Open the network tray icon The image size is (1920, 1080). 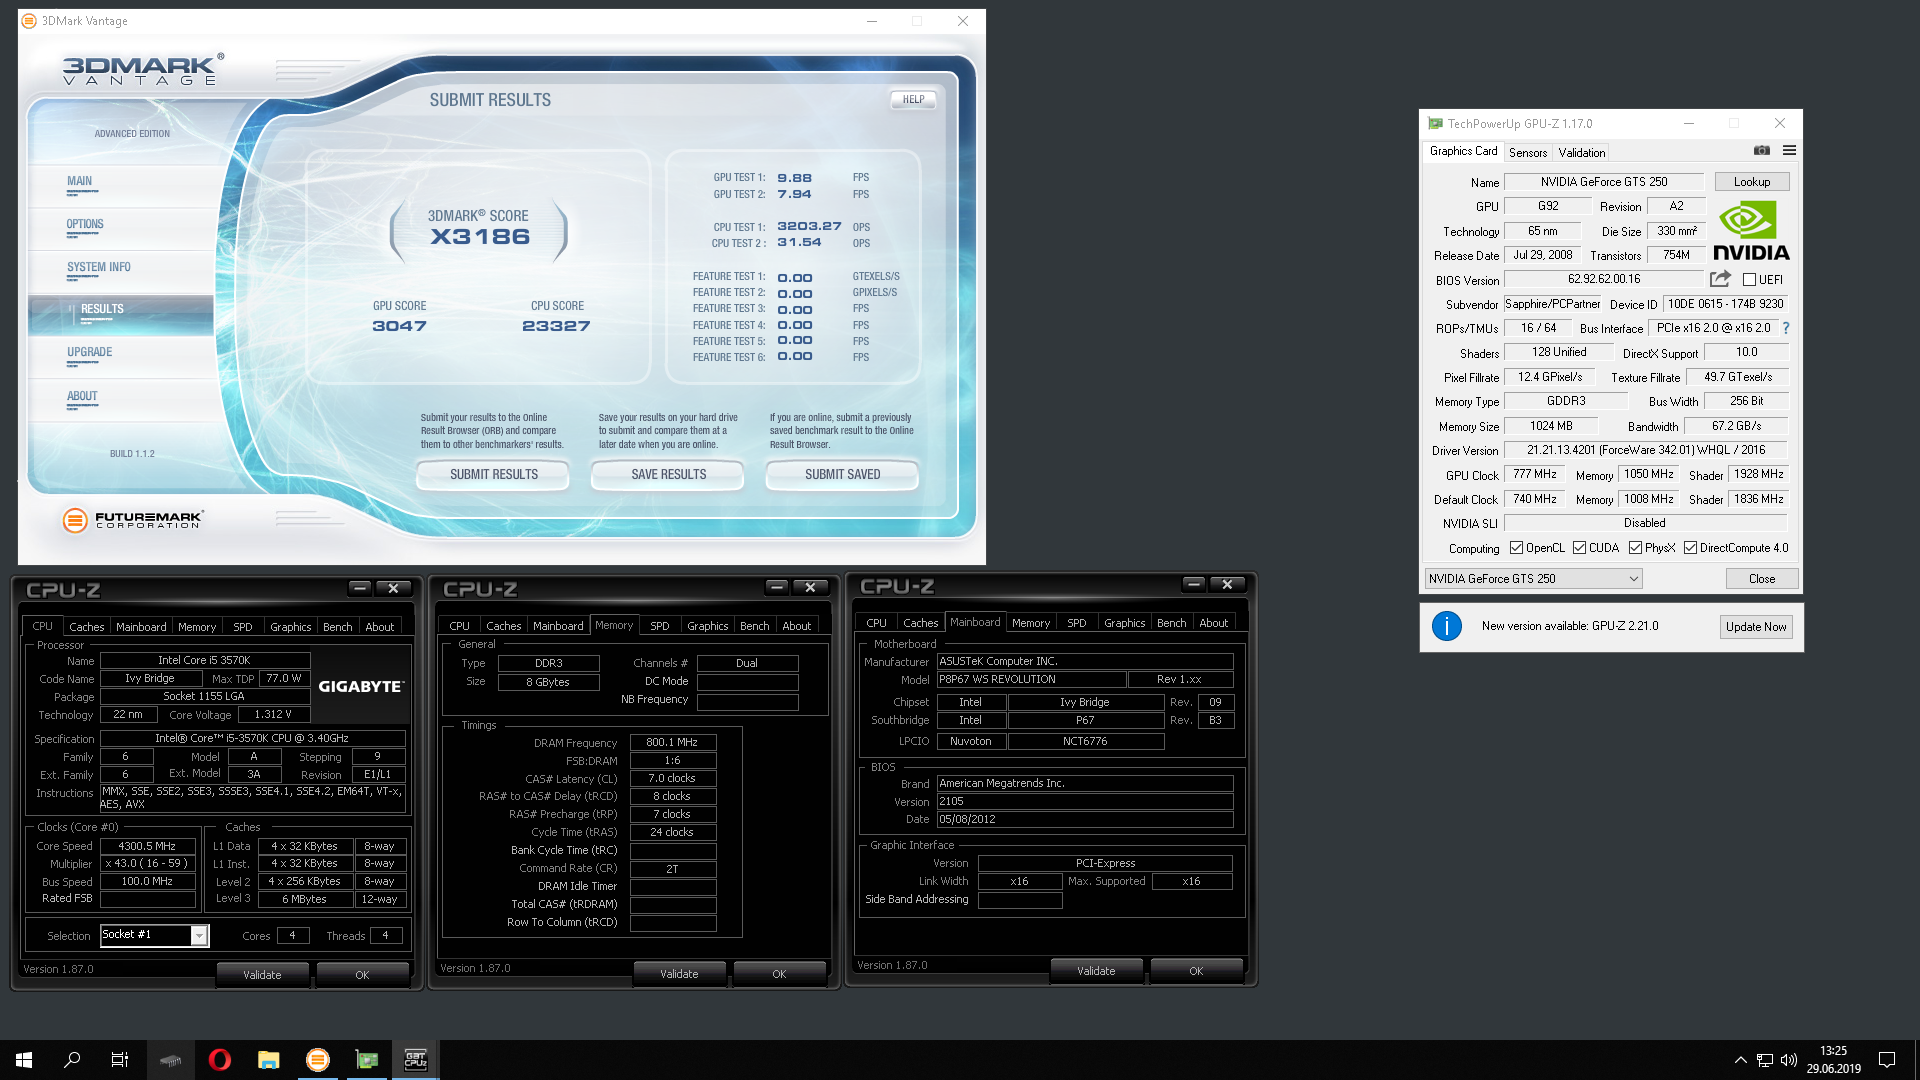1765,1060
